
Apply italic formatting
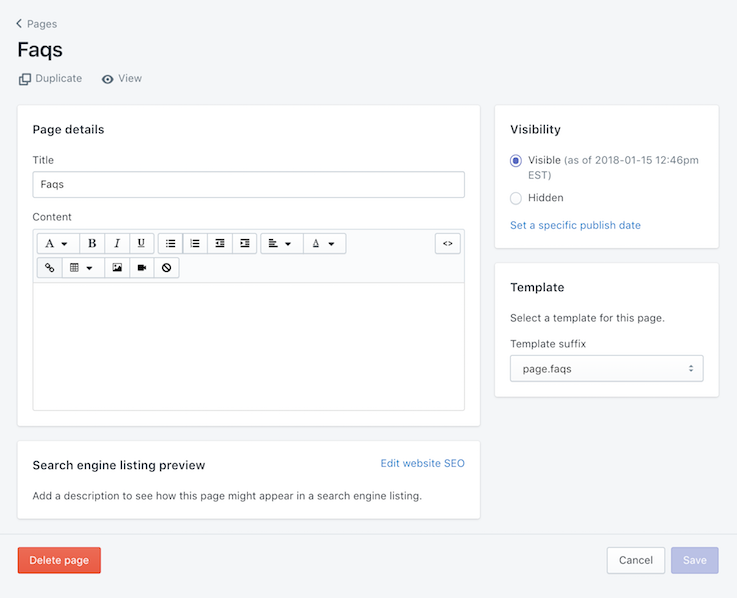[x=117, y=243]
